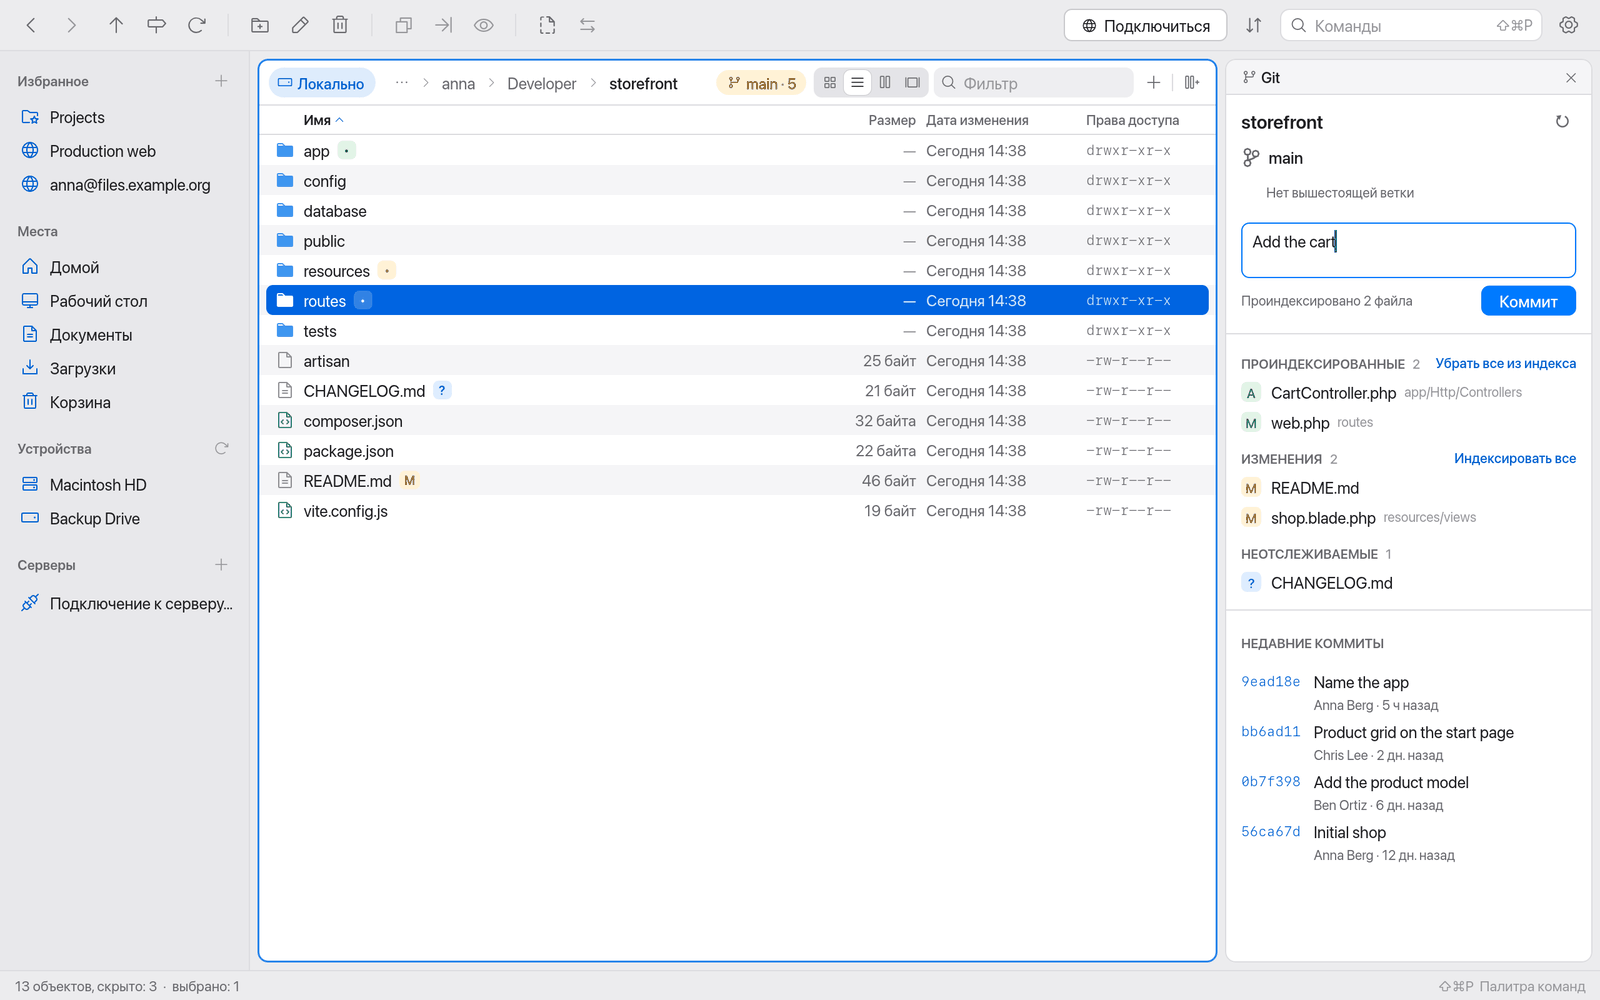The height and width of the screenshot is (1000, 1600).
Task: Create a new folder from the toolbar
Action: (x=260, y=25)
